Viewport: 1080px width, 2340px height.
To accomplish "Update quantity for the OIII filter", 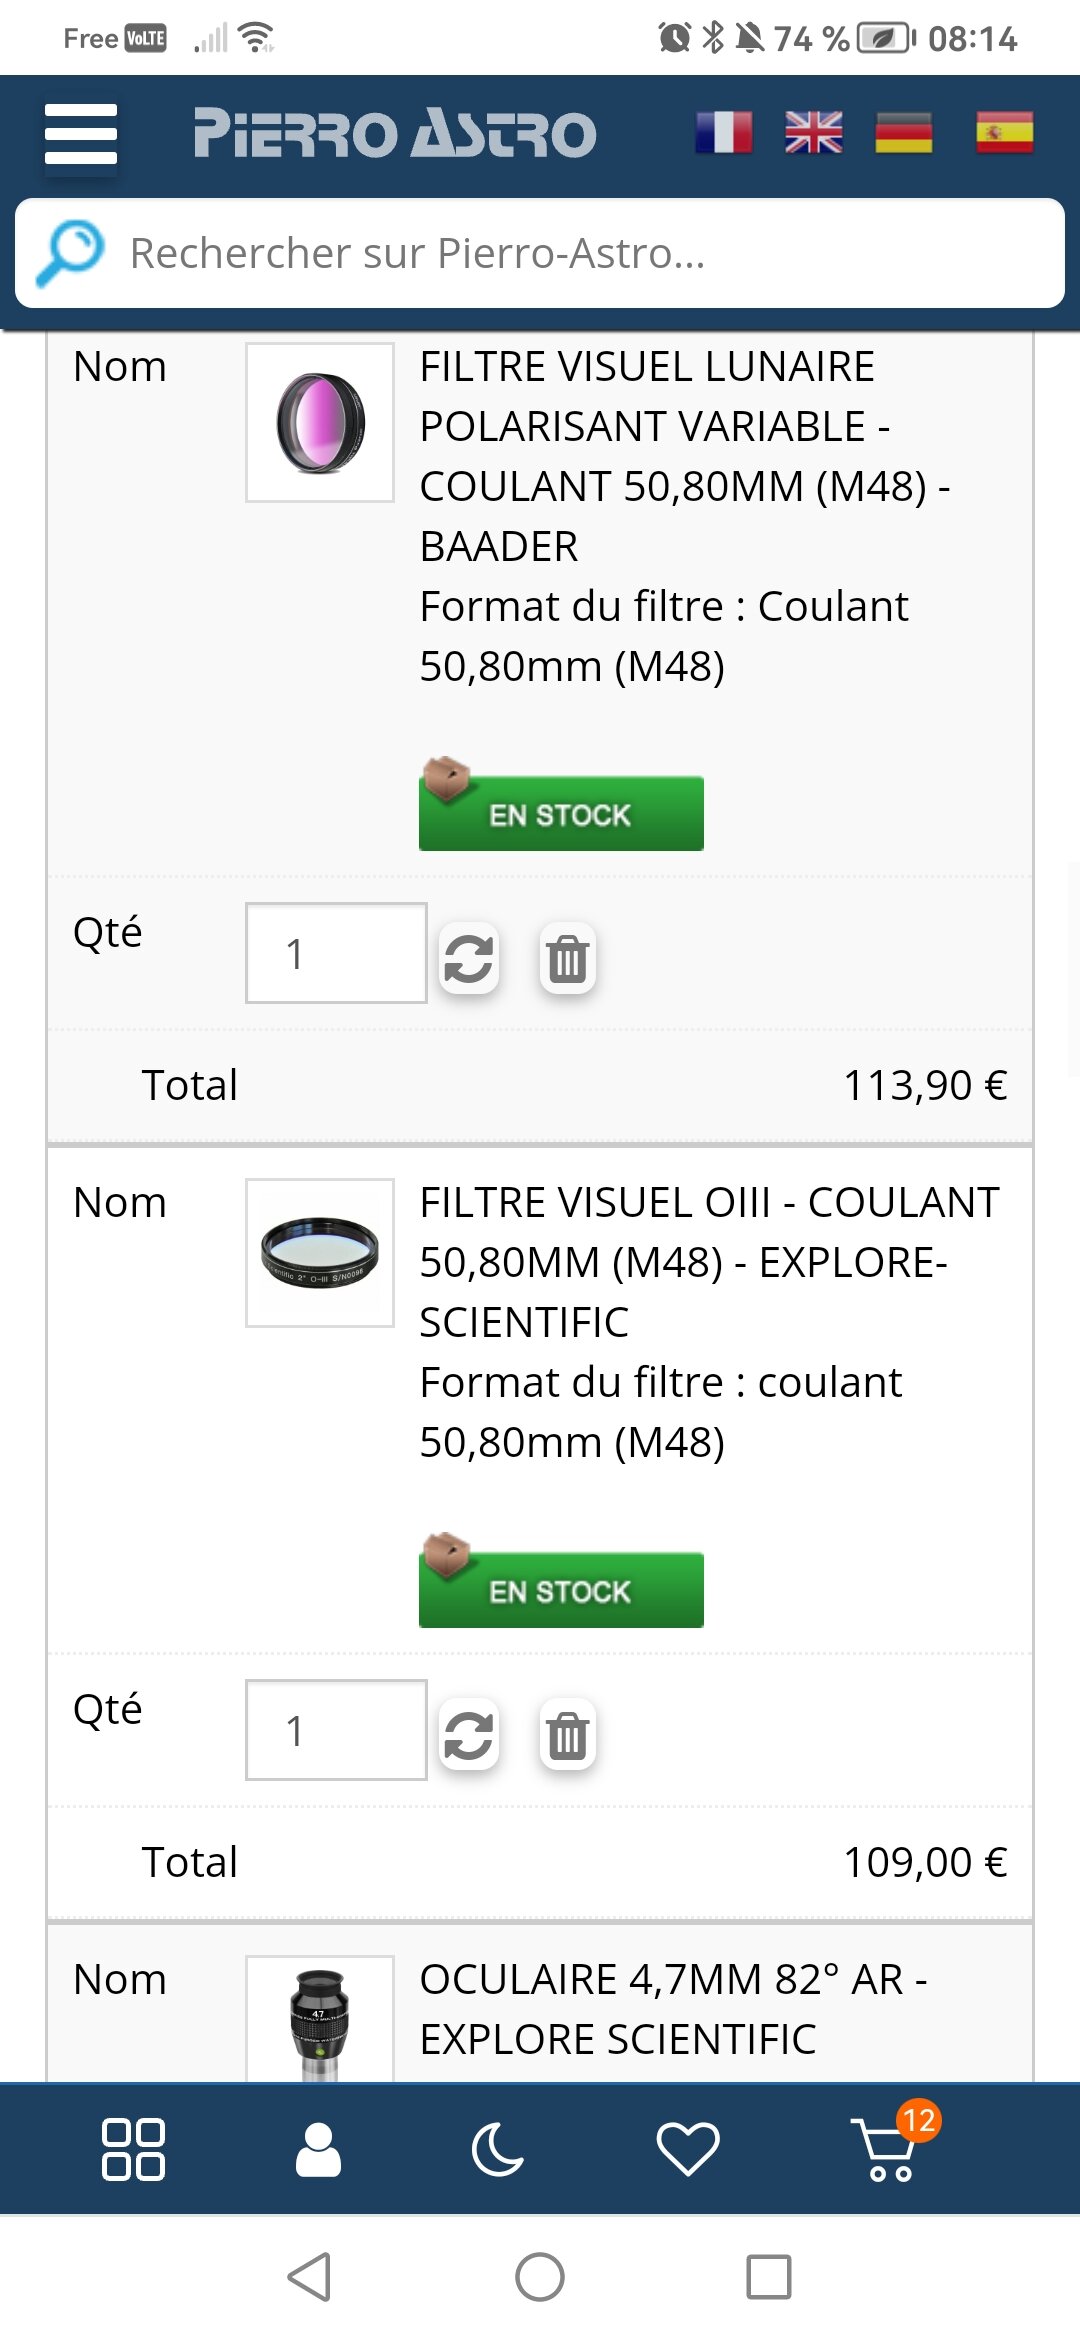I will (x=469, y=1735).
